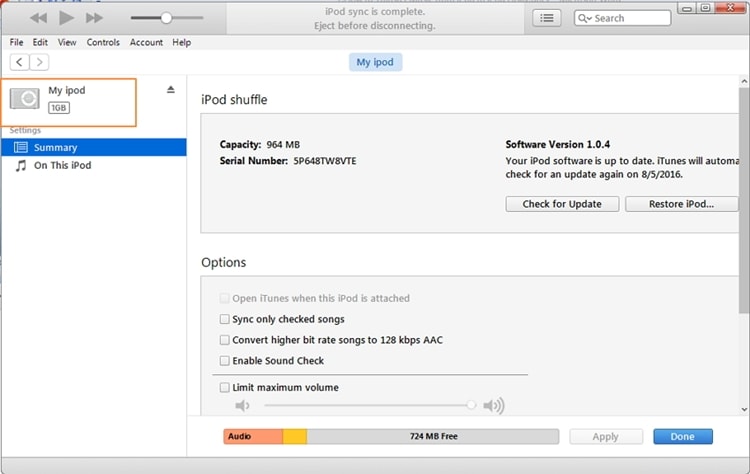Click the maximum volume limit slider knob
750x474 pixels.
pyautogui.click(x=471, y=405)
